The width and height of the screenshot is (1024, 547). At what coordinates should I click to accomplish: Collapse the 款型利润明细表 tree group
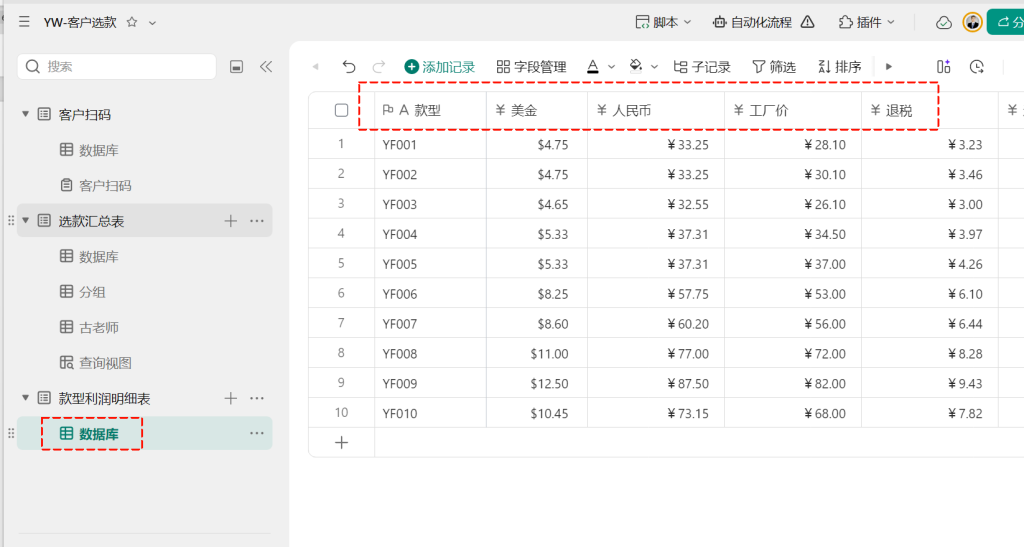pyautogui.click(x=25, y=398)
